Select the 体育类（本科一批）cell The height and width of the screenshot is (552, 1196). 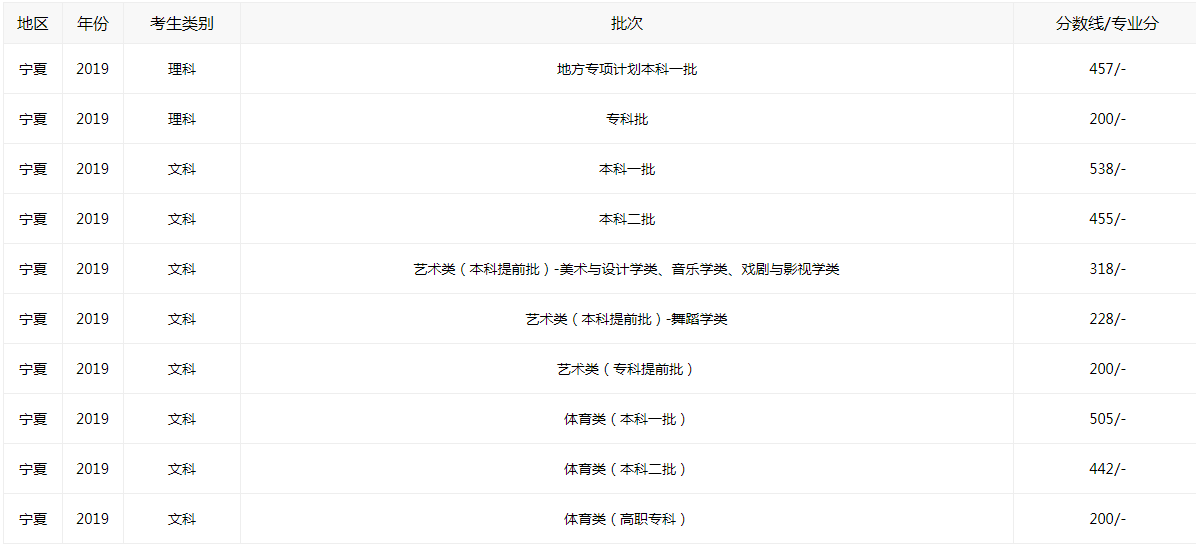pos(626,419)
